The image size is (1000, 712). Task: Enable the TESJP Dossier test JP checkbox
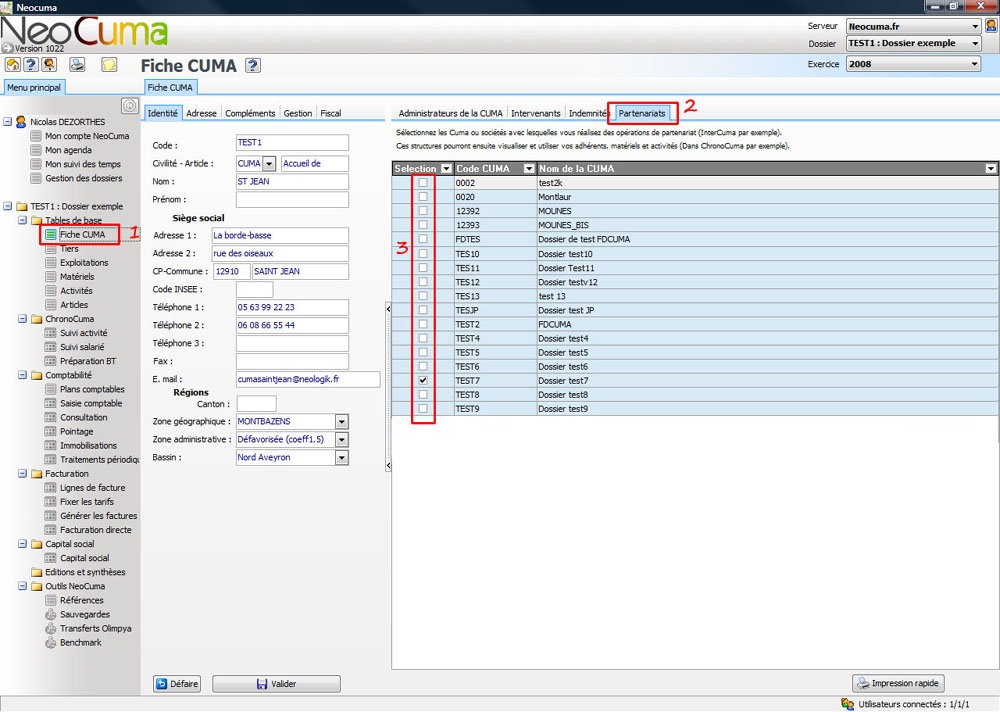click(x=423, y=310)
